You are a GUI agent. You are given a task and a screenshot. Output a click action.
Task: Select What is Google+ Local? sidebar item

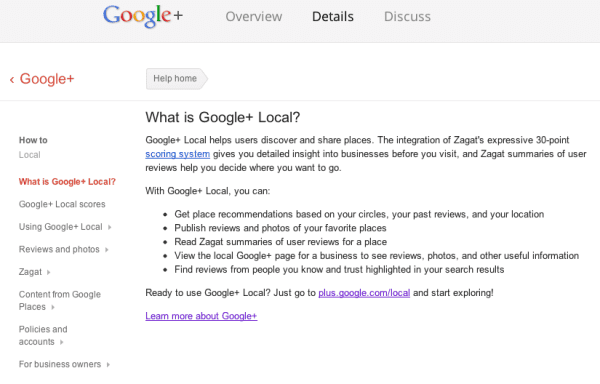[67, 182]
